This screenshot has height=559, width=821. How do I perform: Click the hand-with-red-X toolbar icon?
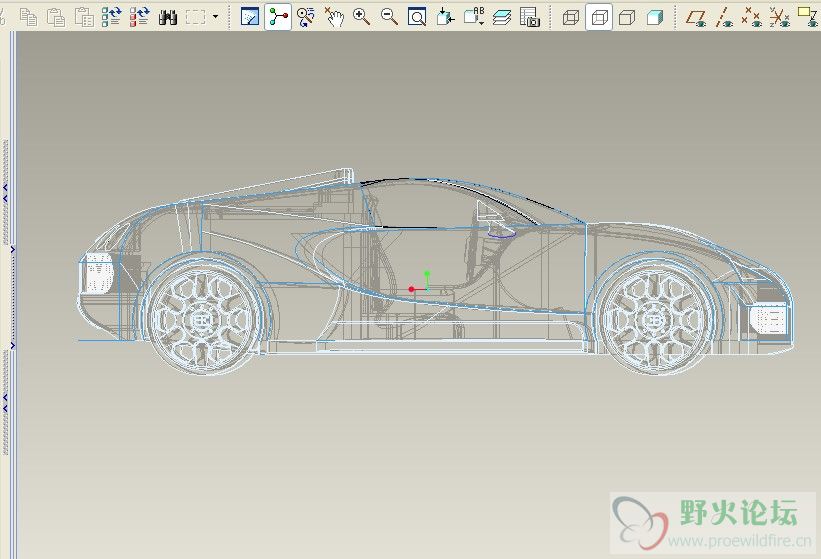click(x=334, y=17)
